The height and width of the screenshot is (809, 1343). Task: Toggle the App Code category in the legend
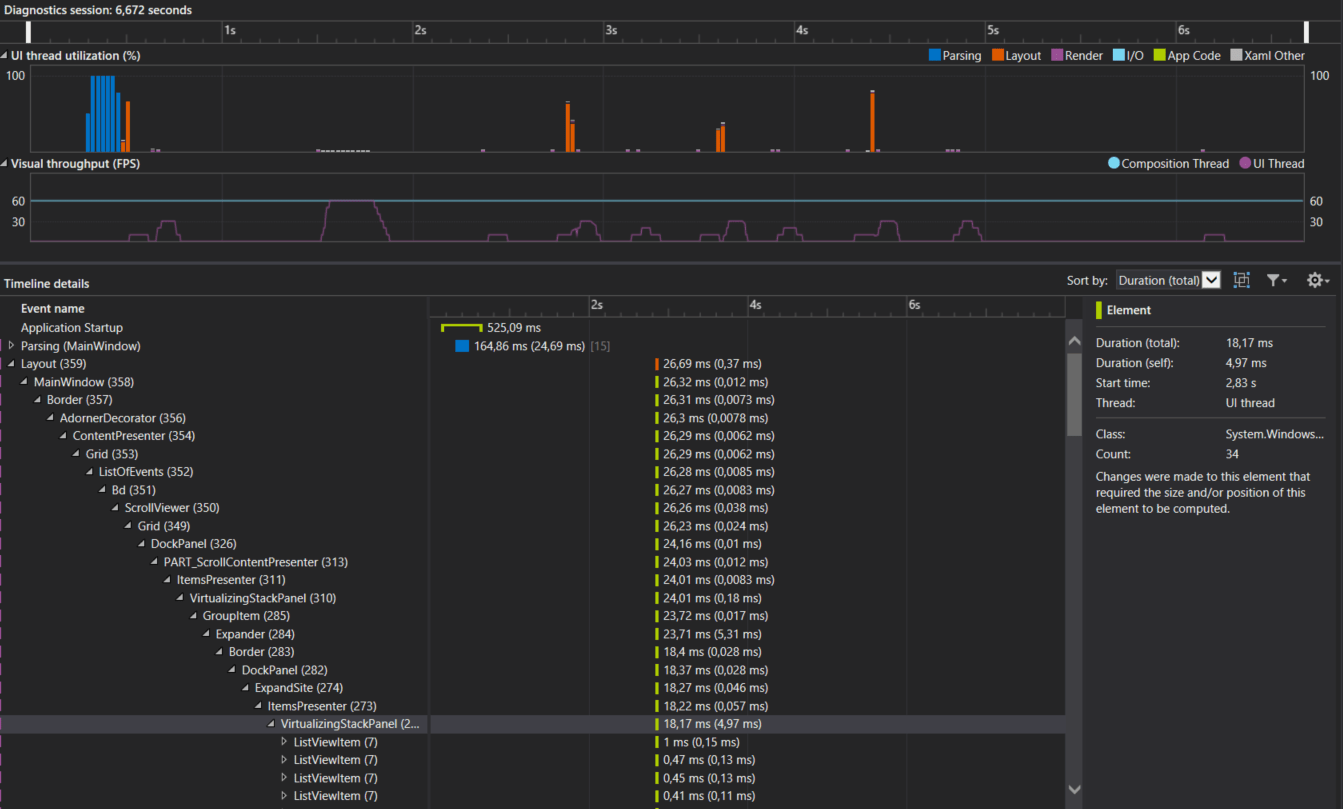coord(1158,55)
